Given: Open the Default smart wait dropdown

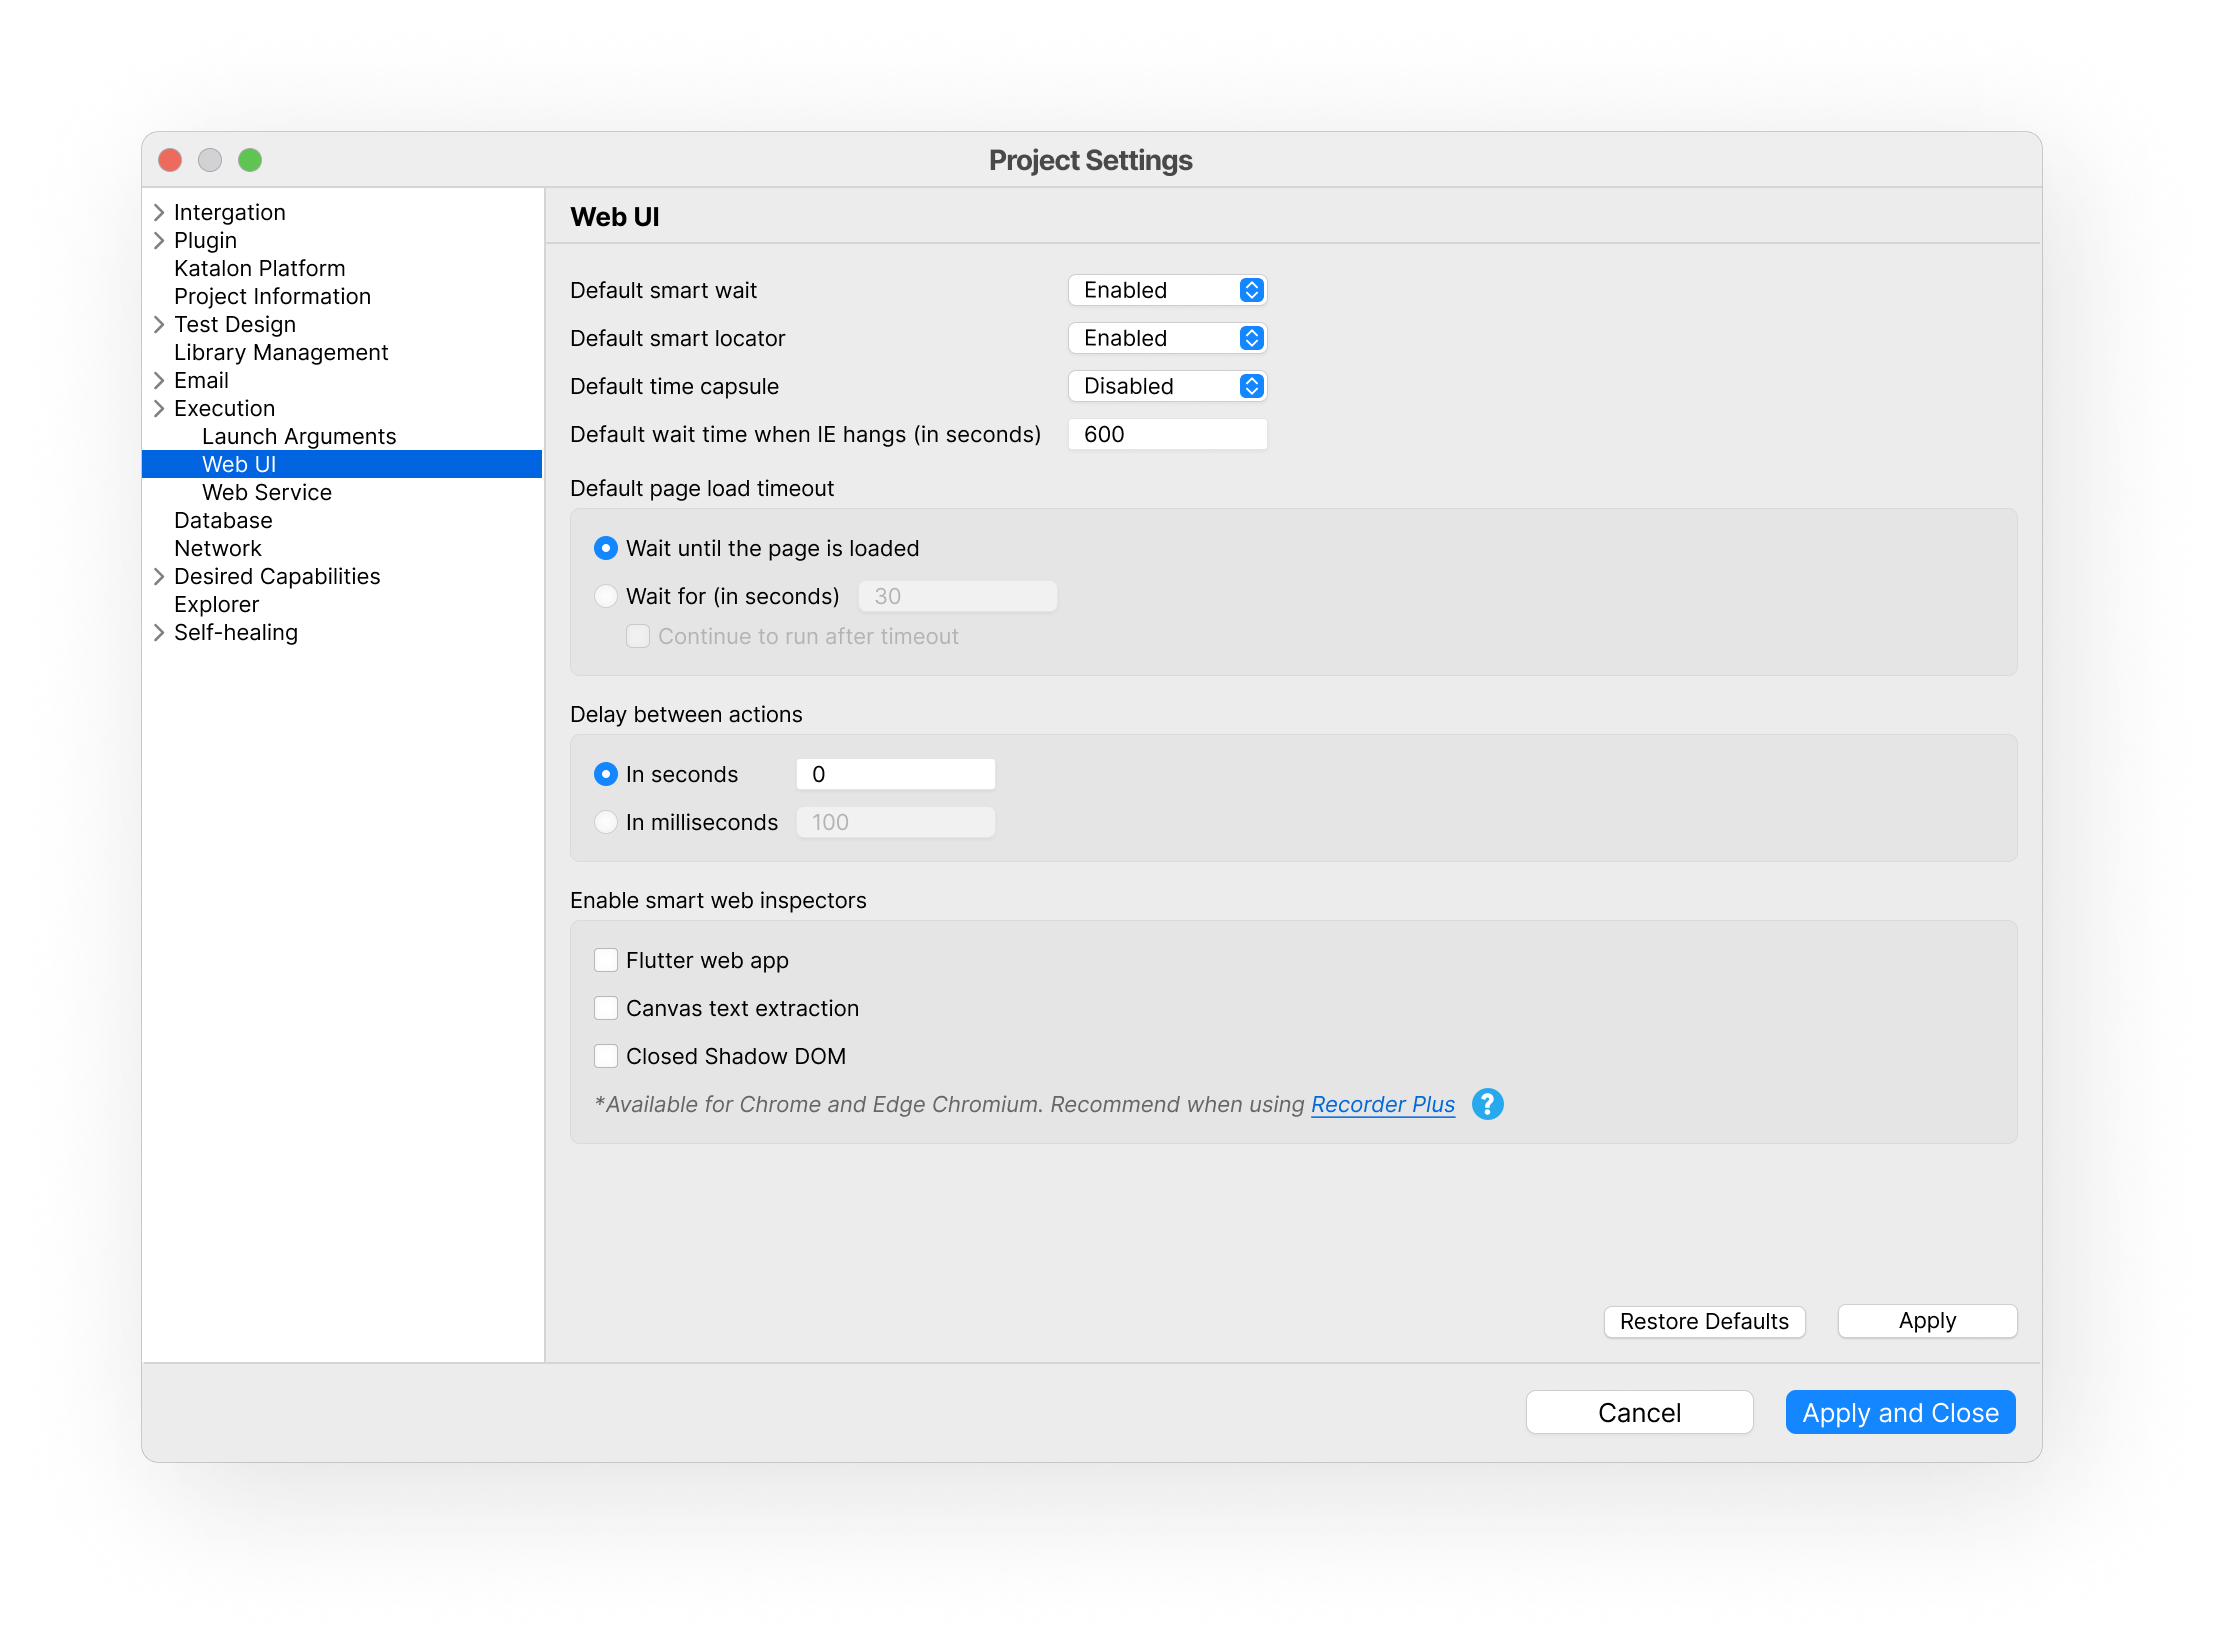Looking at the screenshot, I should 1166,290.
